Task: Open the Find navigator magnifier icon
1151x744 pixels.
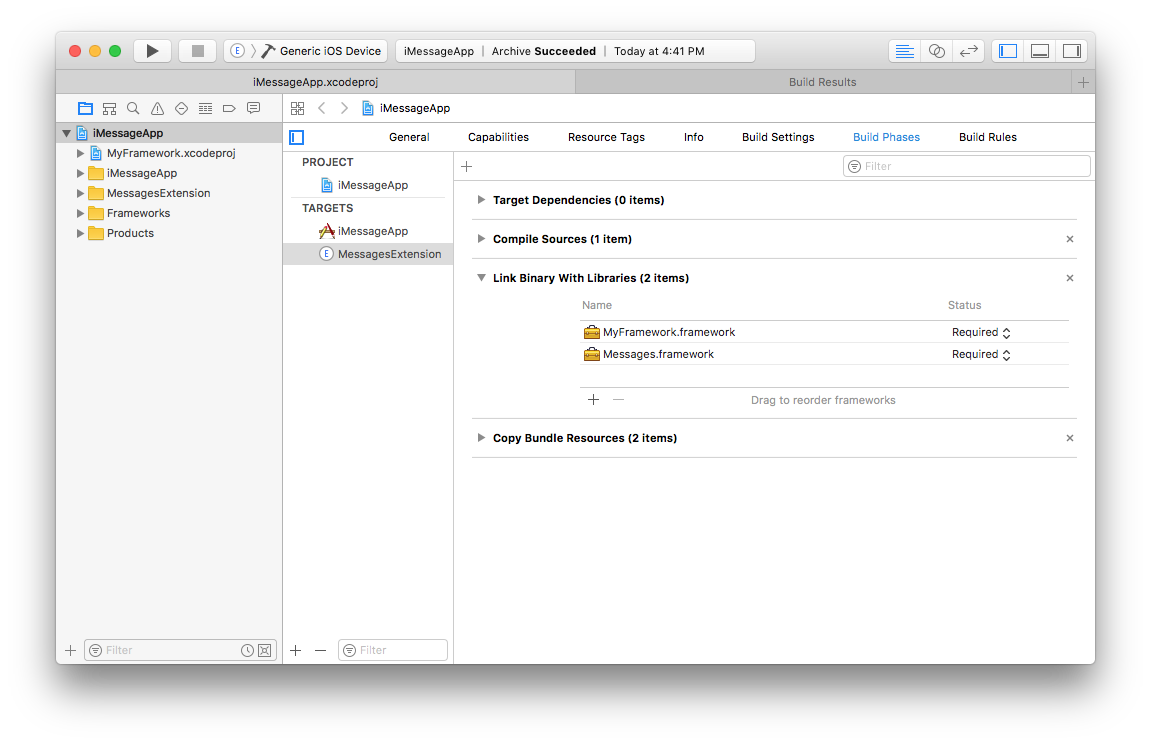Action: click(x=133, y=108)
